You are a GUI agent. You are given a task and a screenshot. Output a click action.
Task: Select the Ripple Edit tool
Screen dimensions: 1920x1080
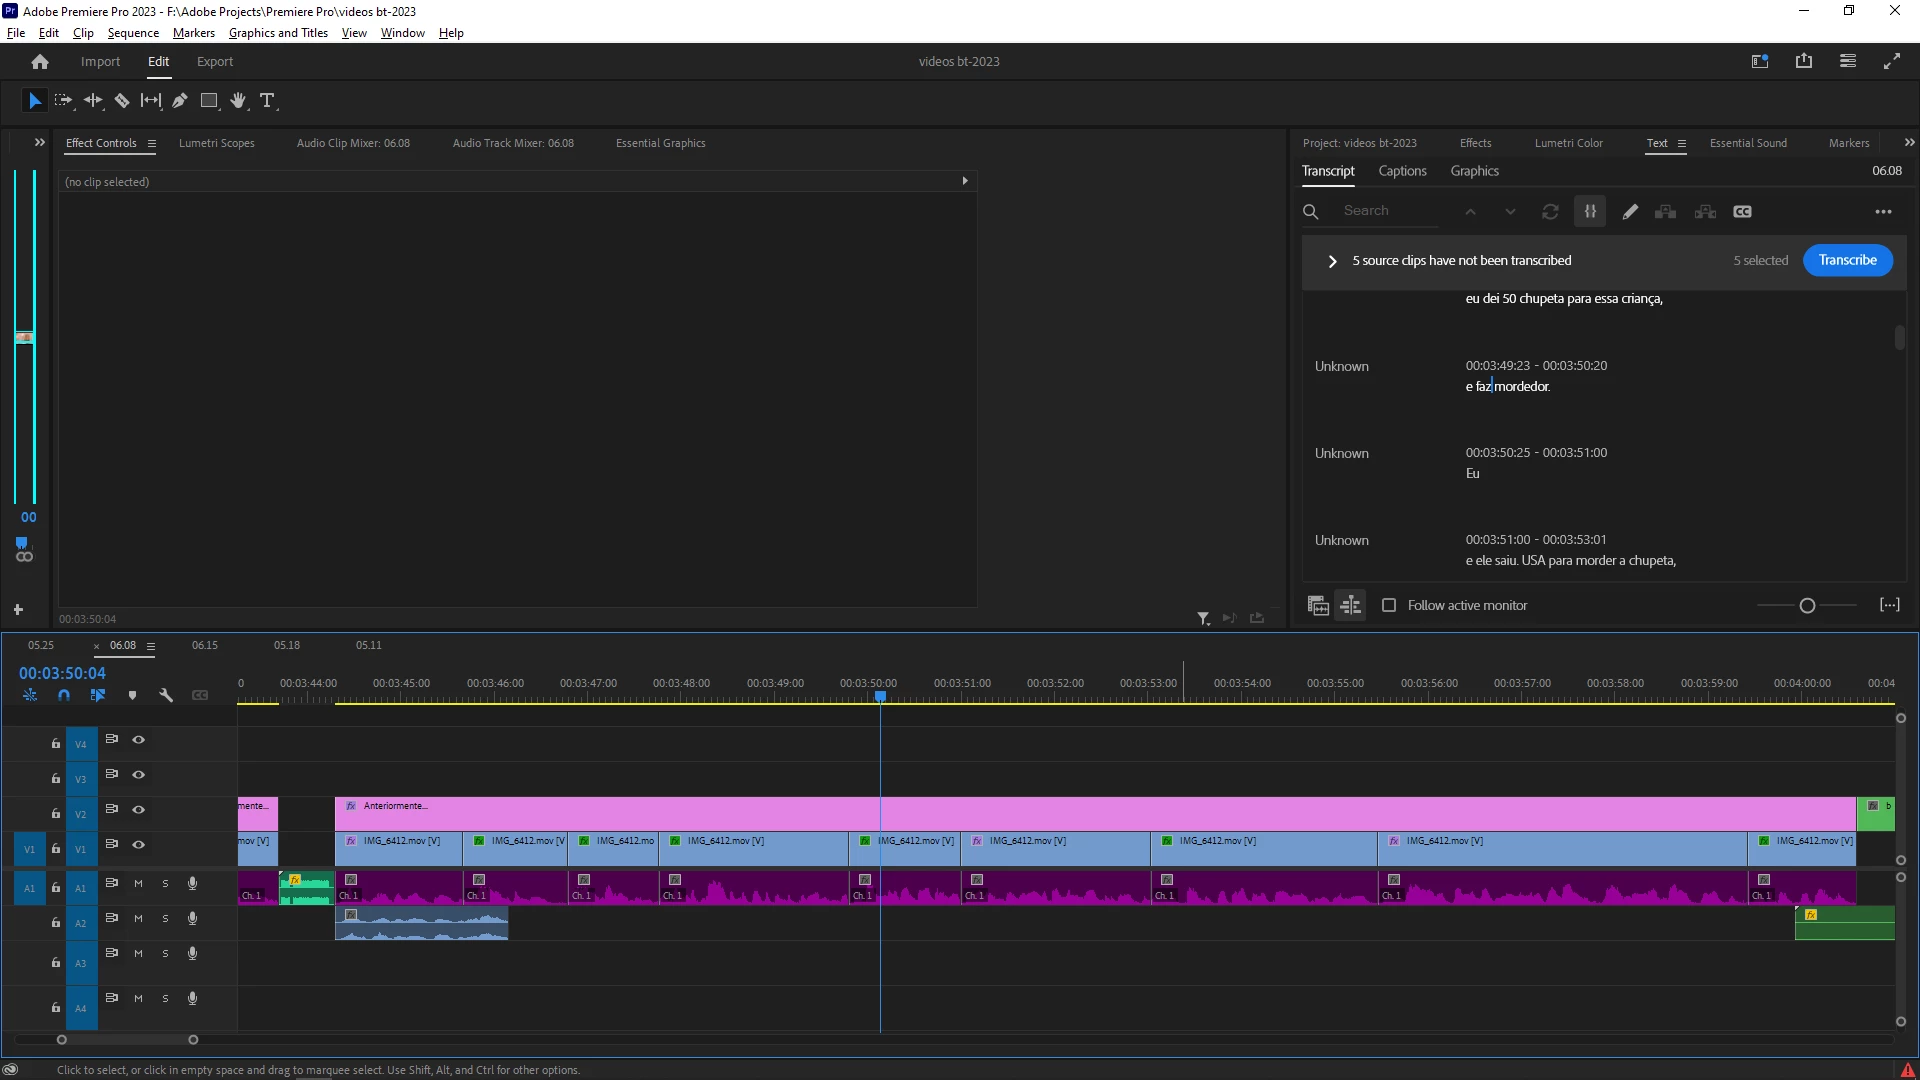93,101
